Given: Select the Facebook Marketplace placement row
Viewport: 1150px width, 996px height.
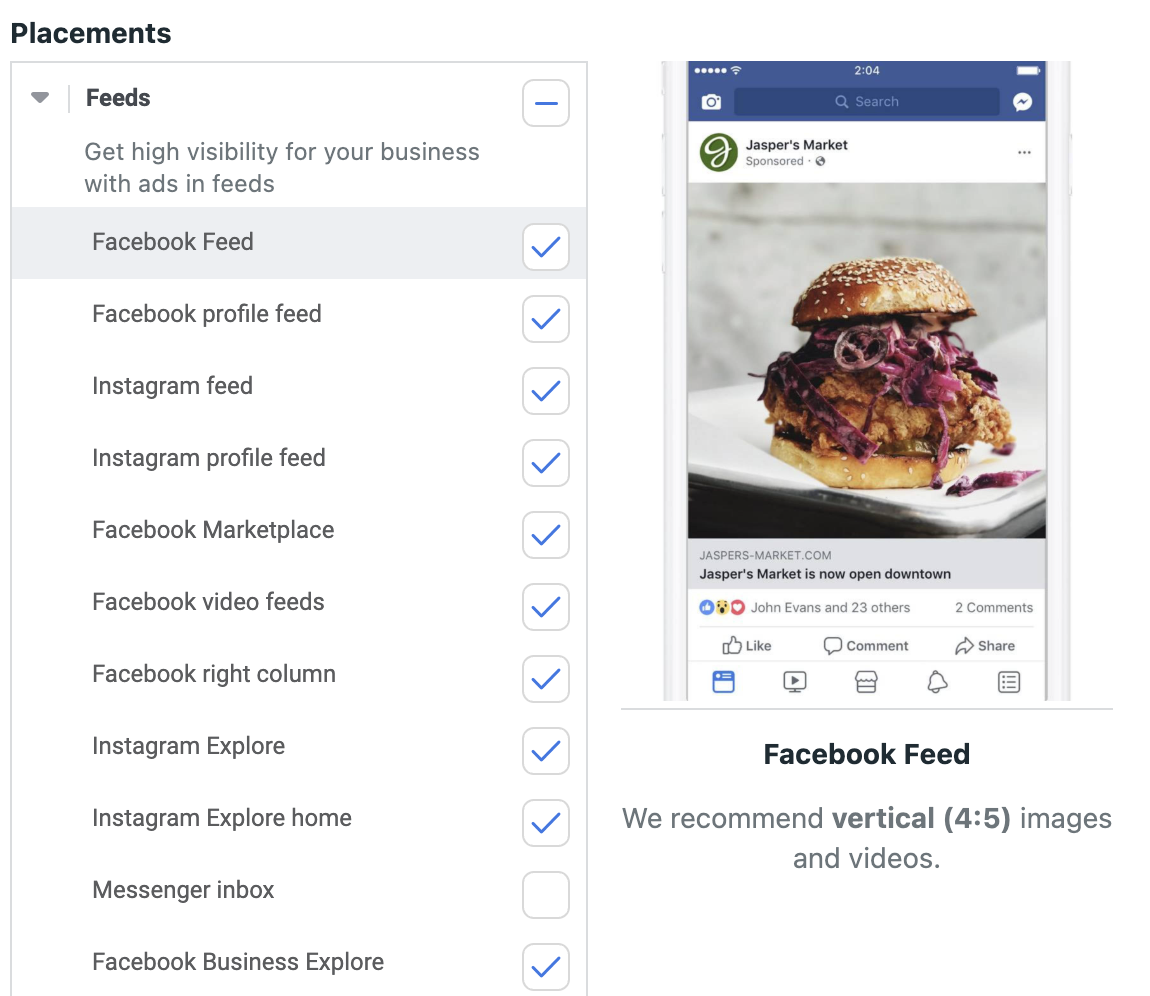Looking at the screenshot, I should click(x=299, y=530).
